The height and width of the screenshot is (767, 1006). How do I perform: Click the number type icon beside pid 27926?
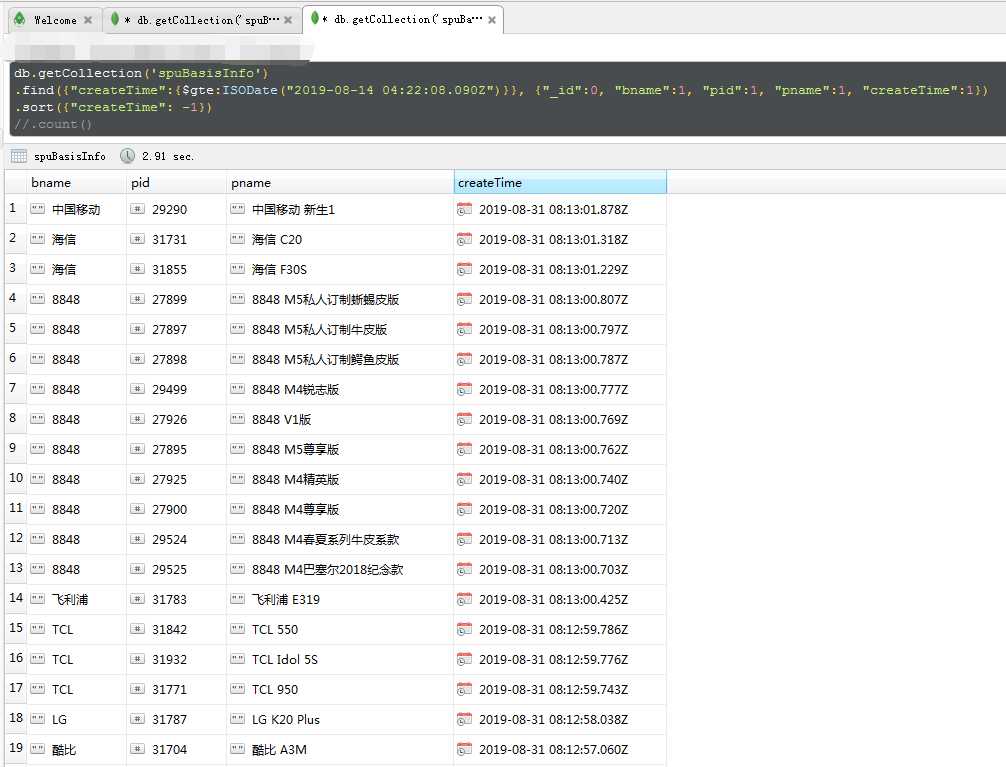(x=137, y=419)
